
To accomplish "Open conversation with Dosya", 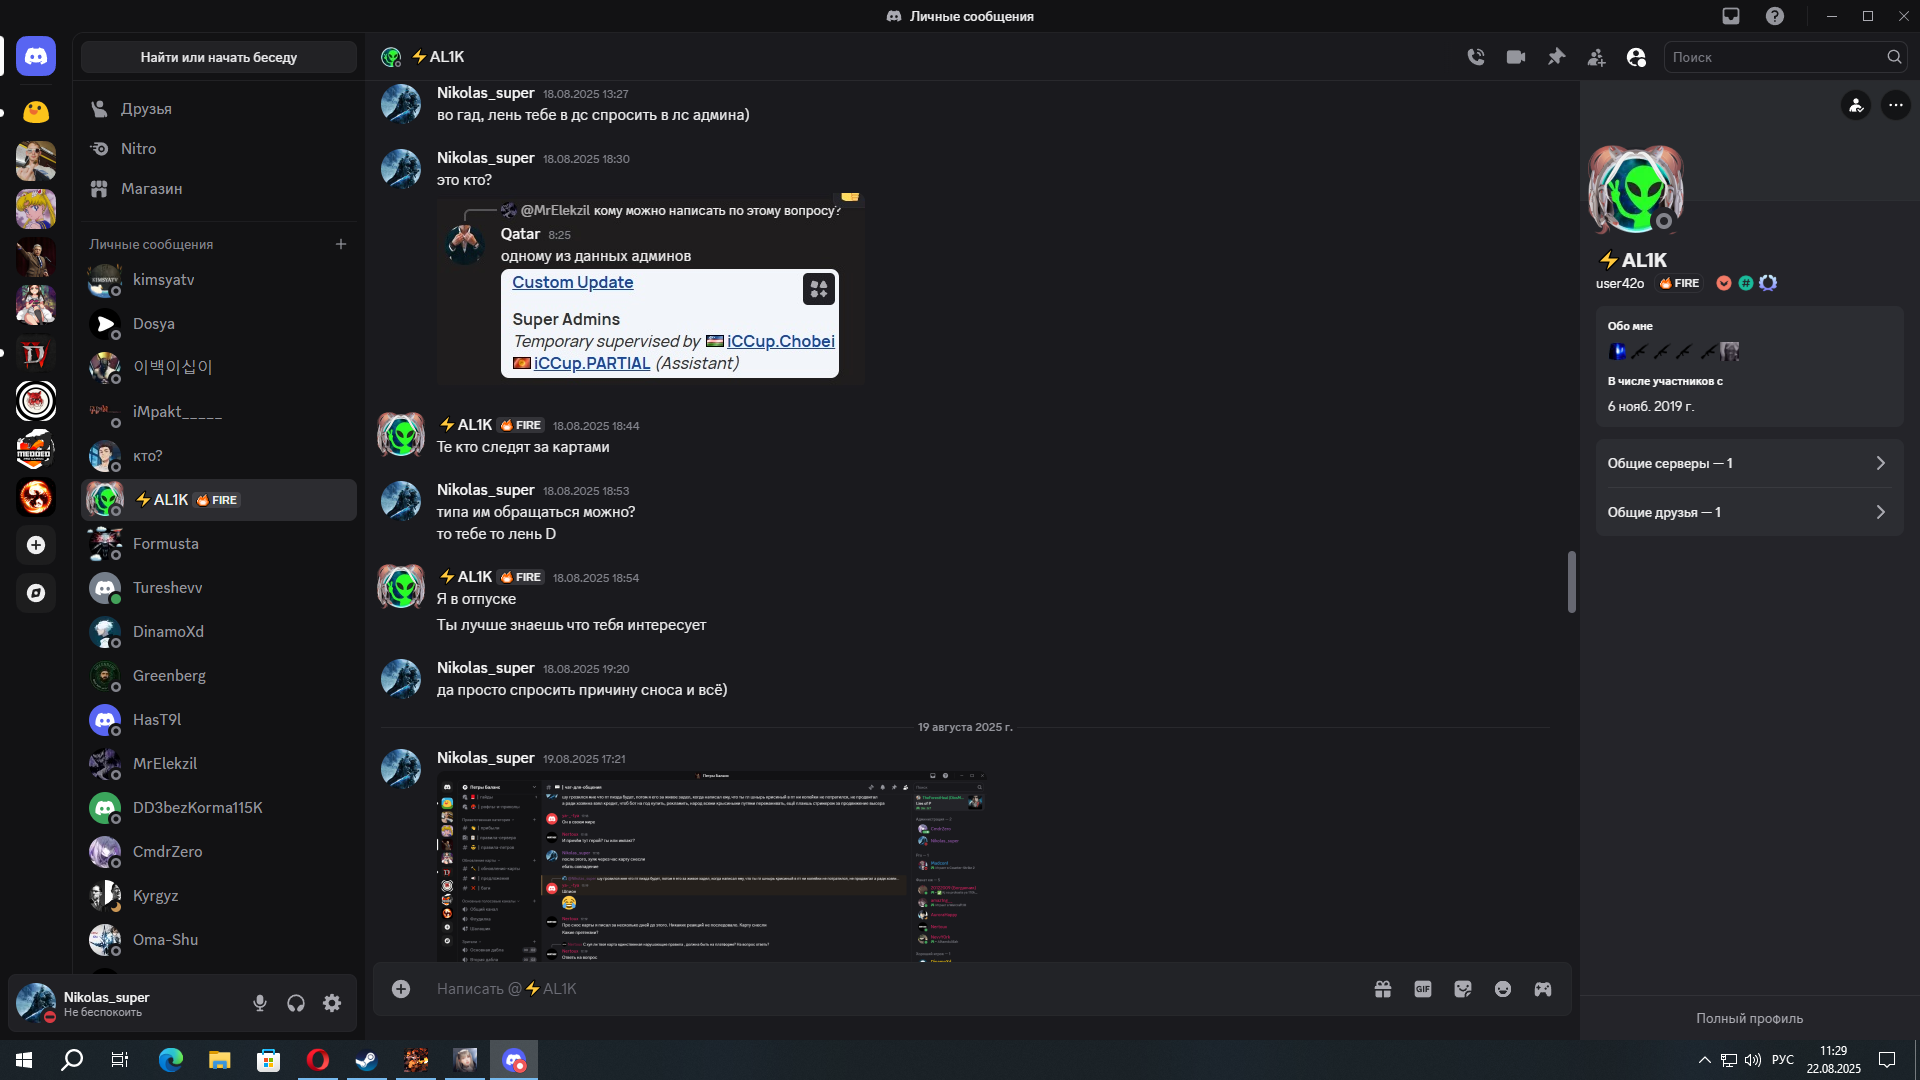I will coord(219,324).
